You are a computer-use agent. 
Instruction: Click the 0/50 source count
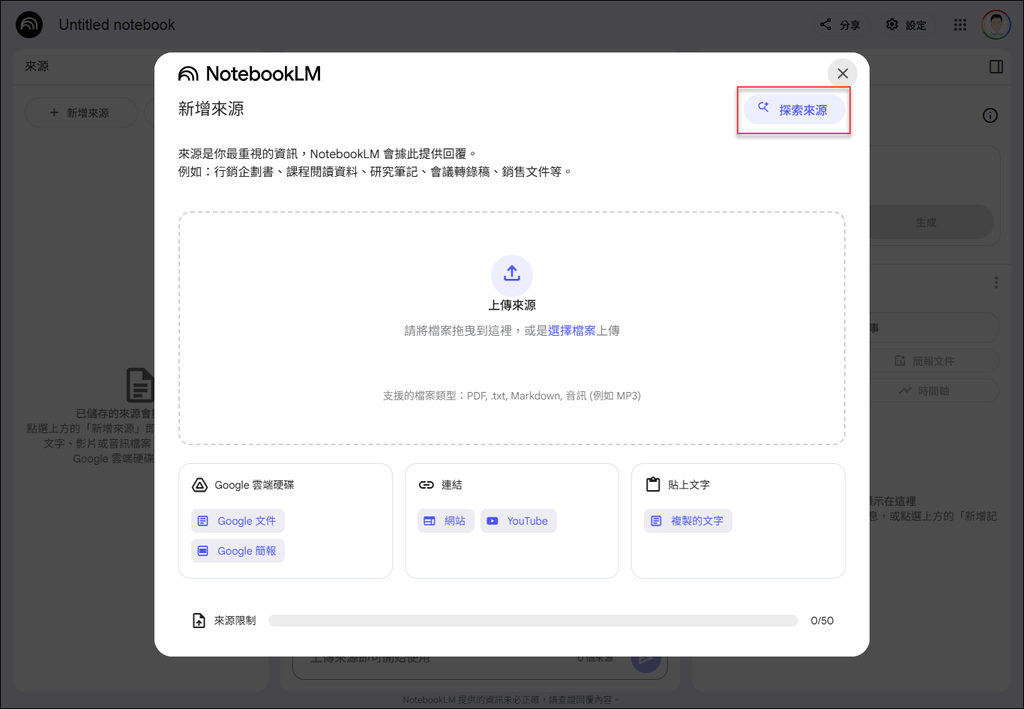pos(822,621)
